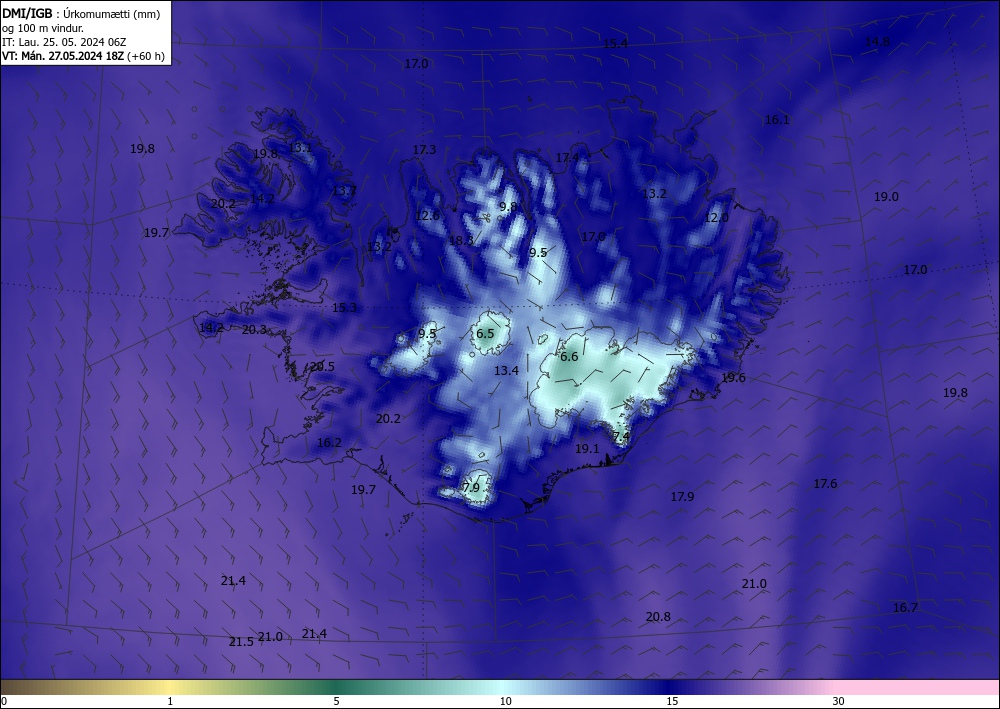Click the 19.1 value label
1000x709 pixels.
point(587,448)
